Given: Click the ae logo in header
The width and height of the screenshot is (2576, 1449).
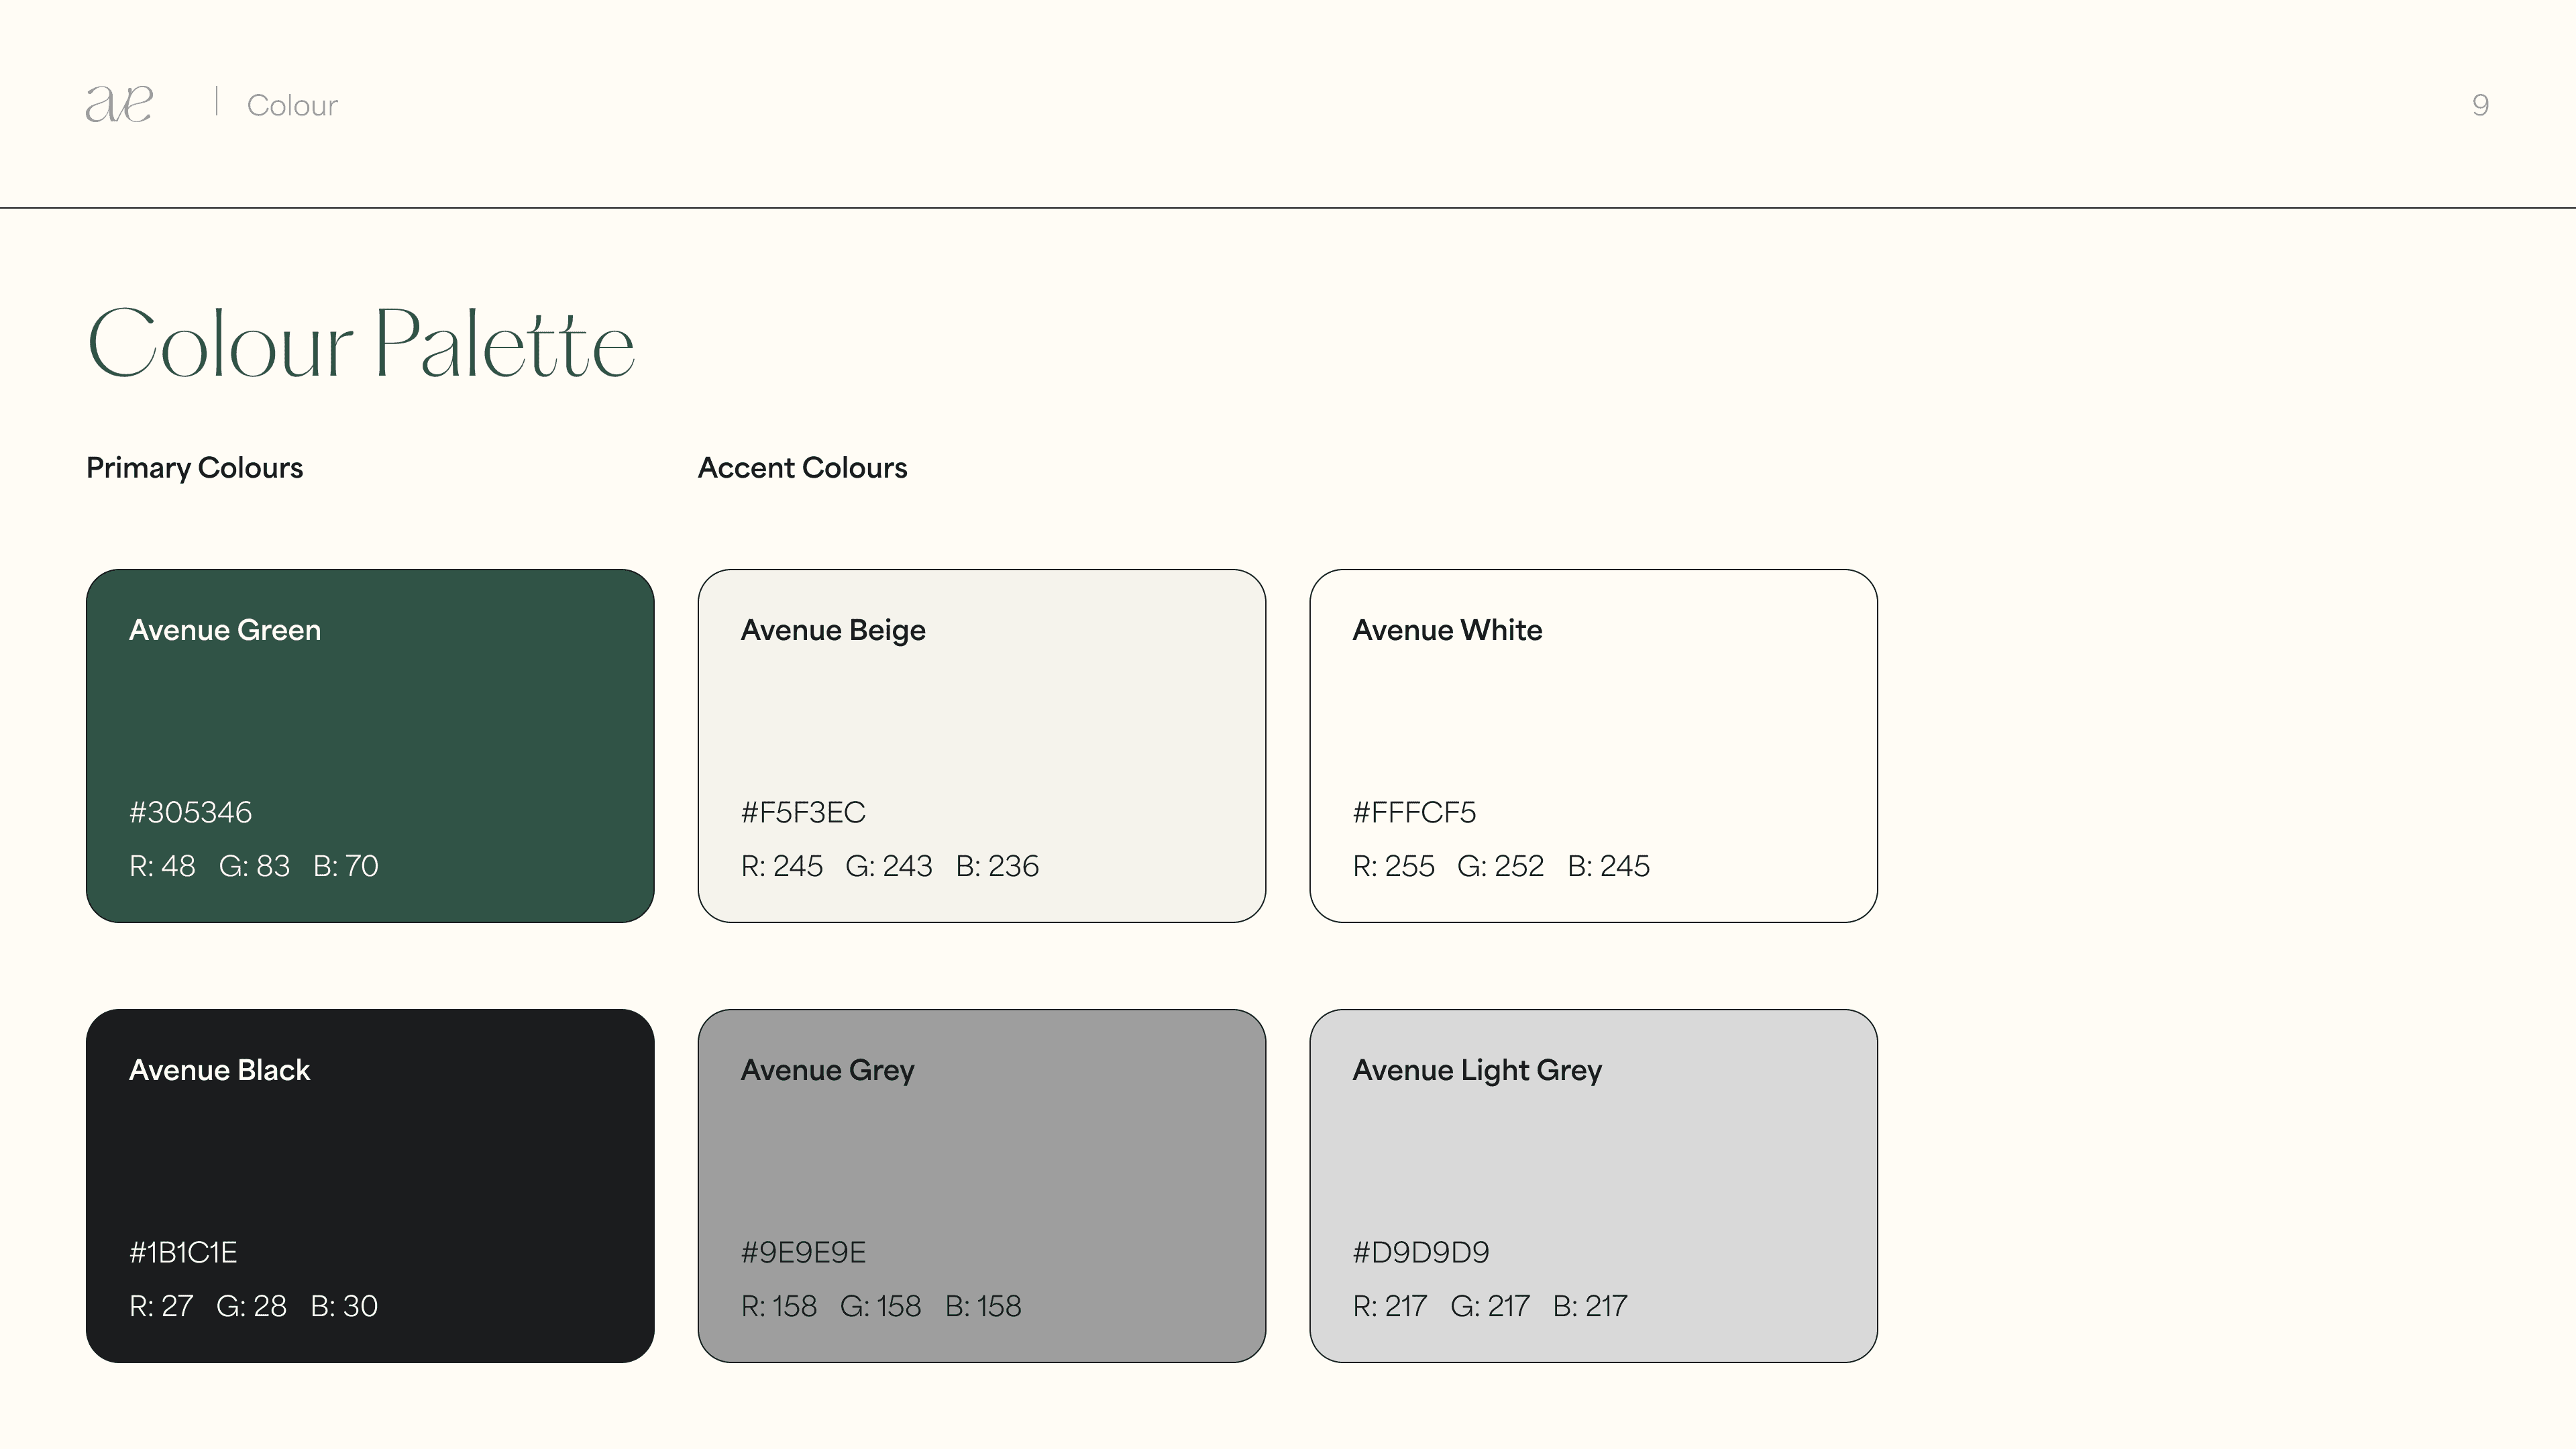Looking at the screenshot, I should click(x=119, y=104).
